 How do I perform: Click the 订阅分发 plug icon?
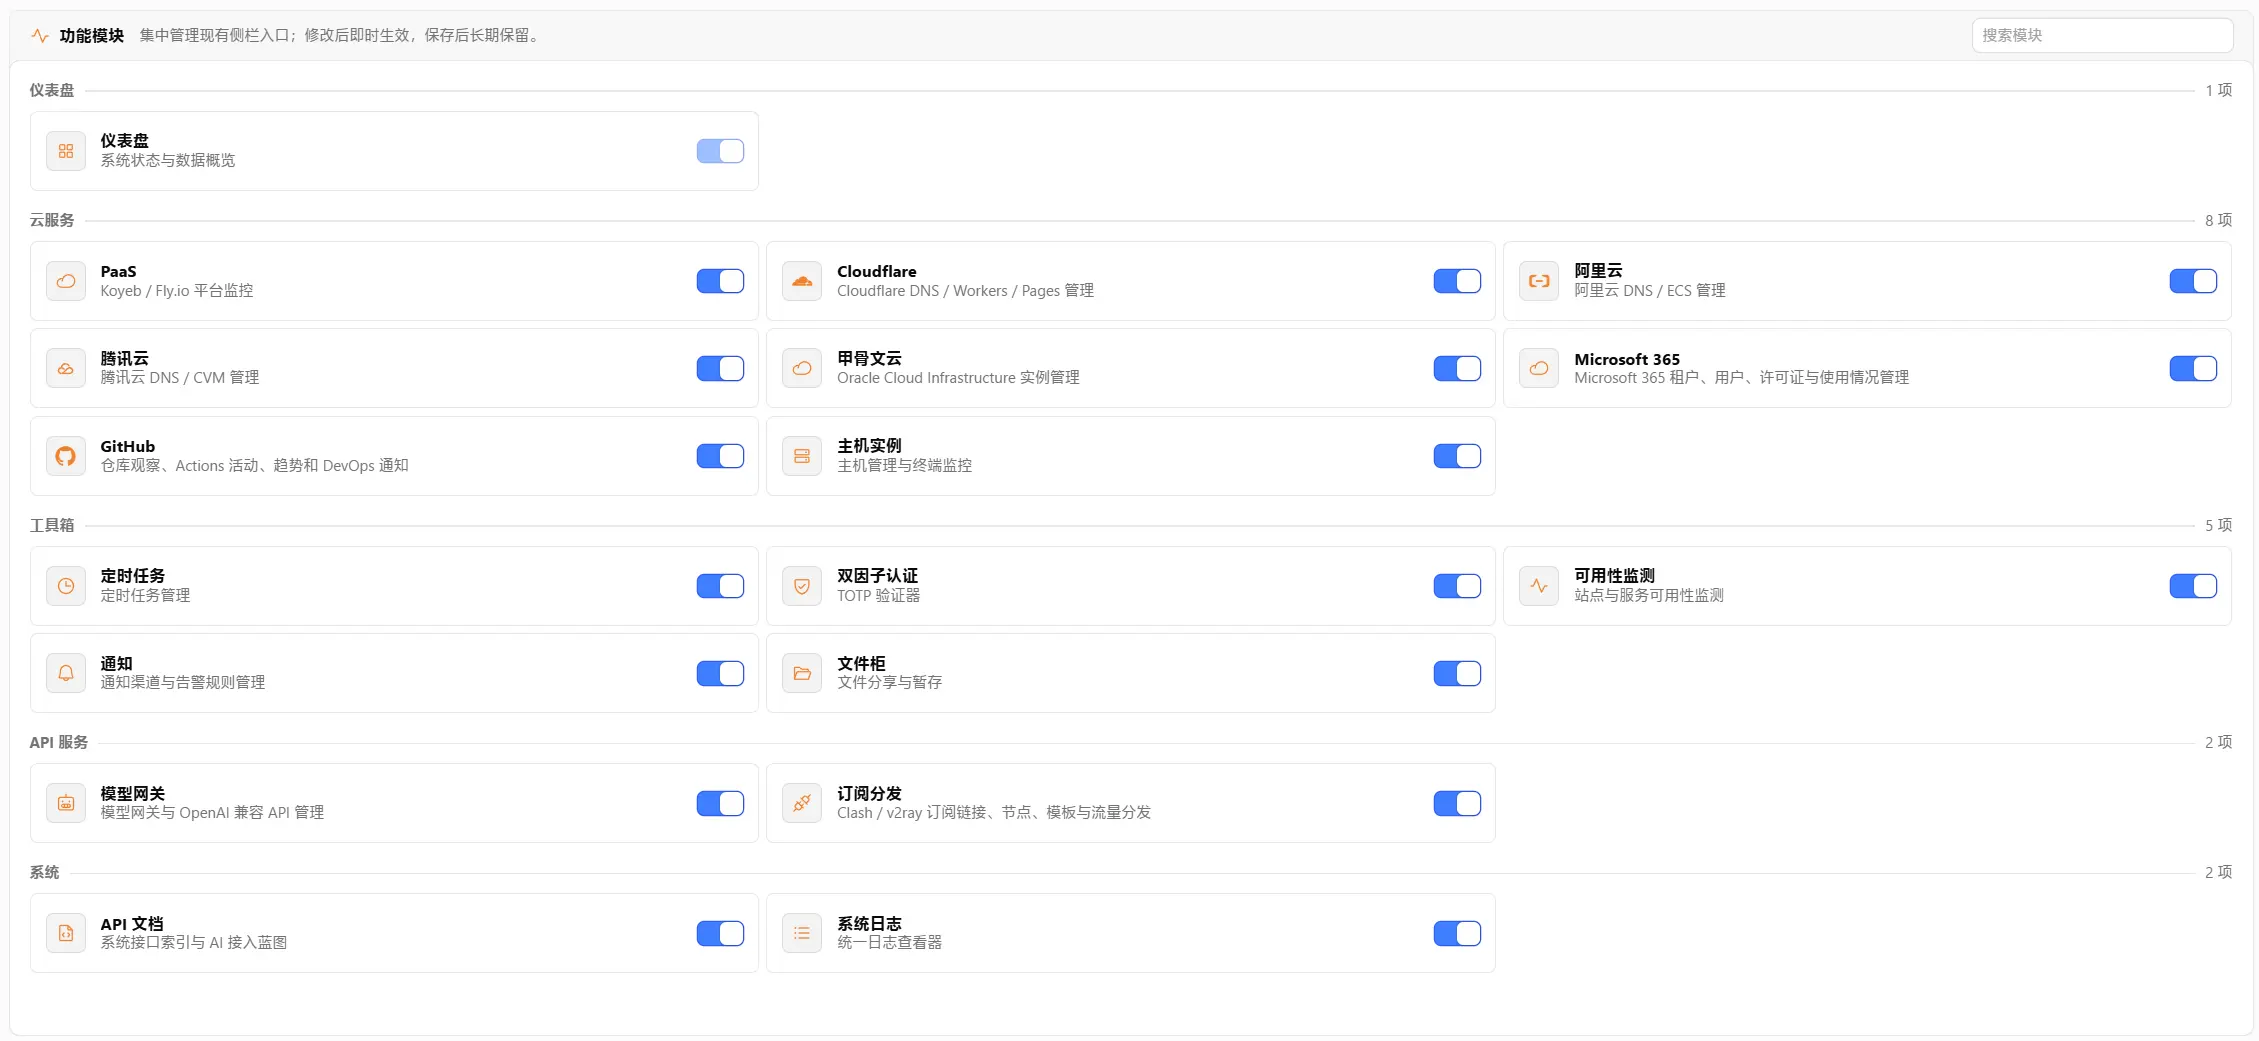(x=802, y=803)
